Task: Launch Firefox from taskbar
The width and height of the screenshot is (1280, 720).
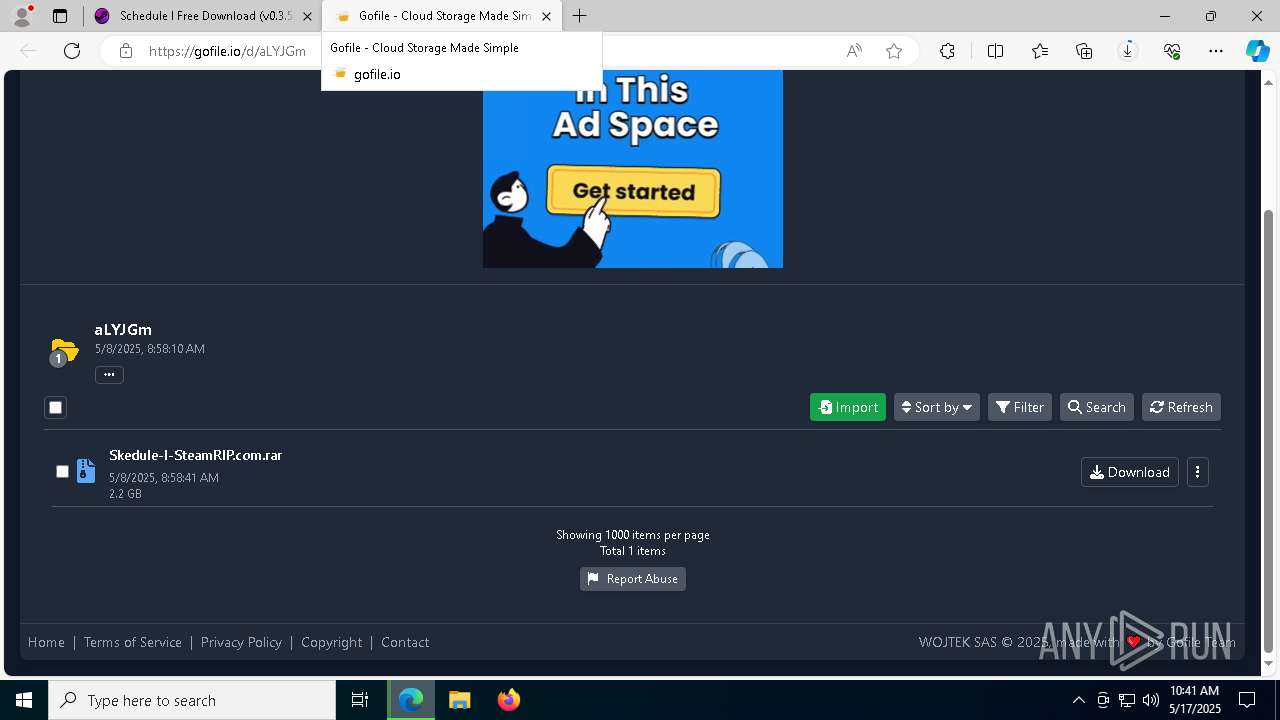Action: 508,700
